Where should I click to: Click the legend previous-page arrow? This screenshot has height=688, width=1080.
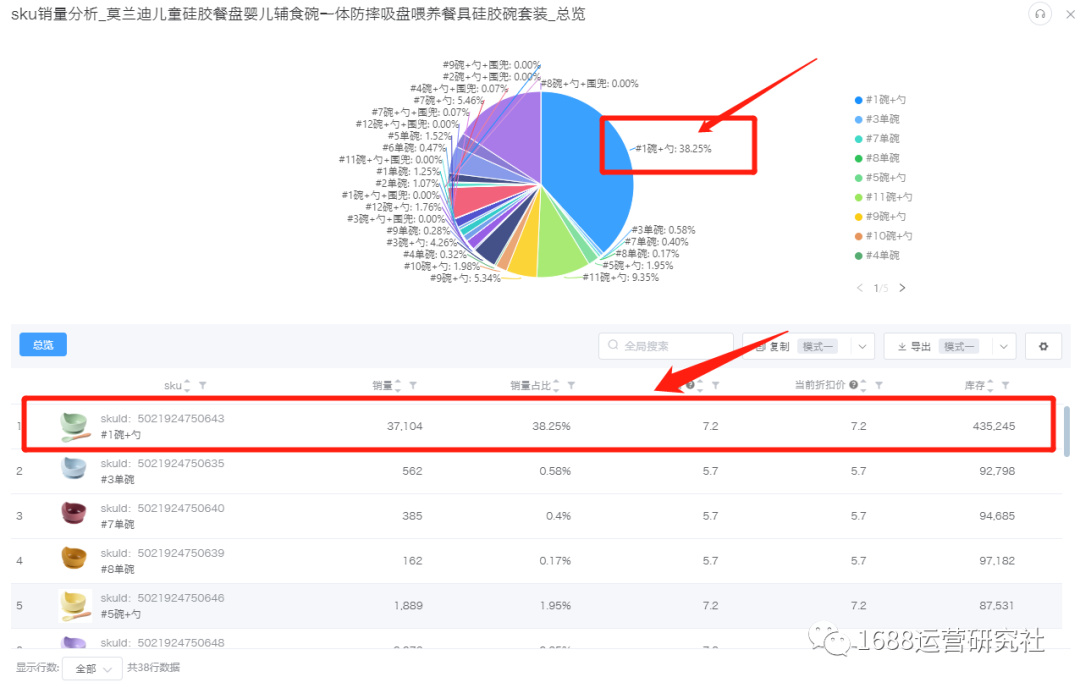pos(860,287)
